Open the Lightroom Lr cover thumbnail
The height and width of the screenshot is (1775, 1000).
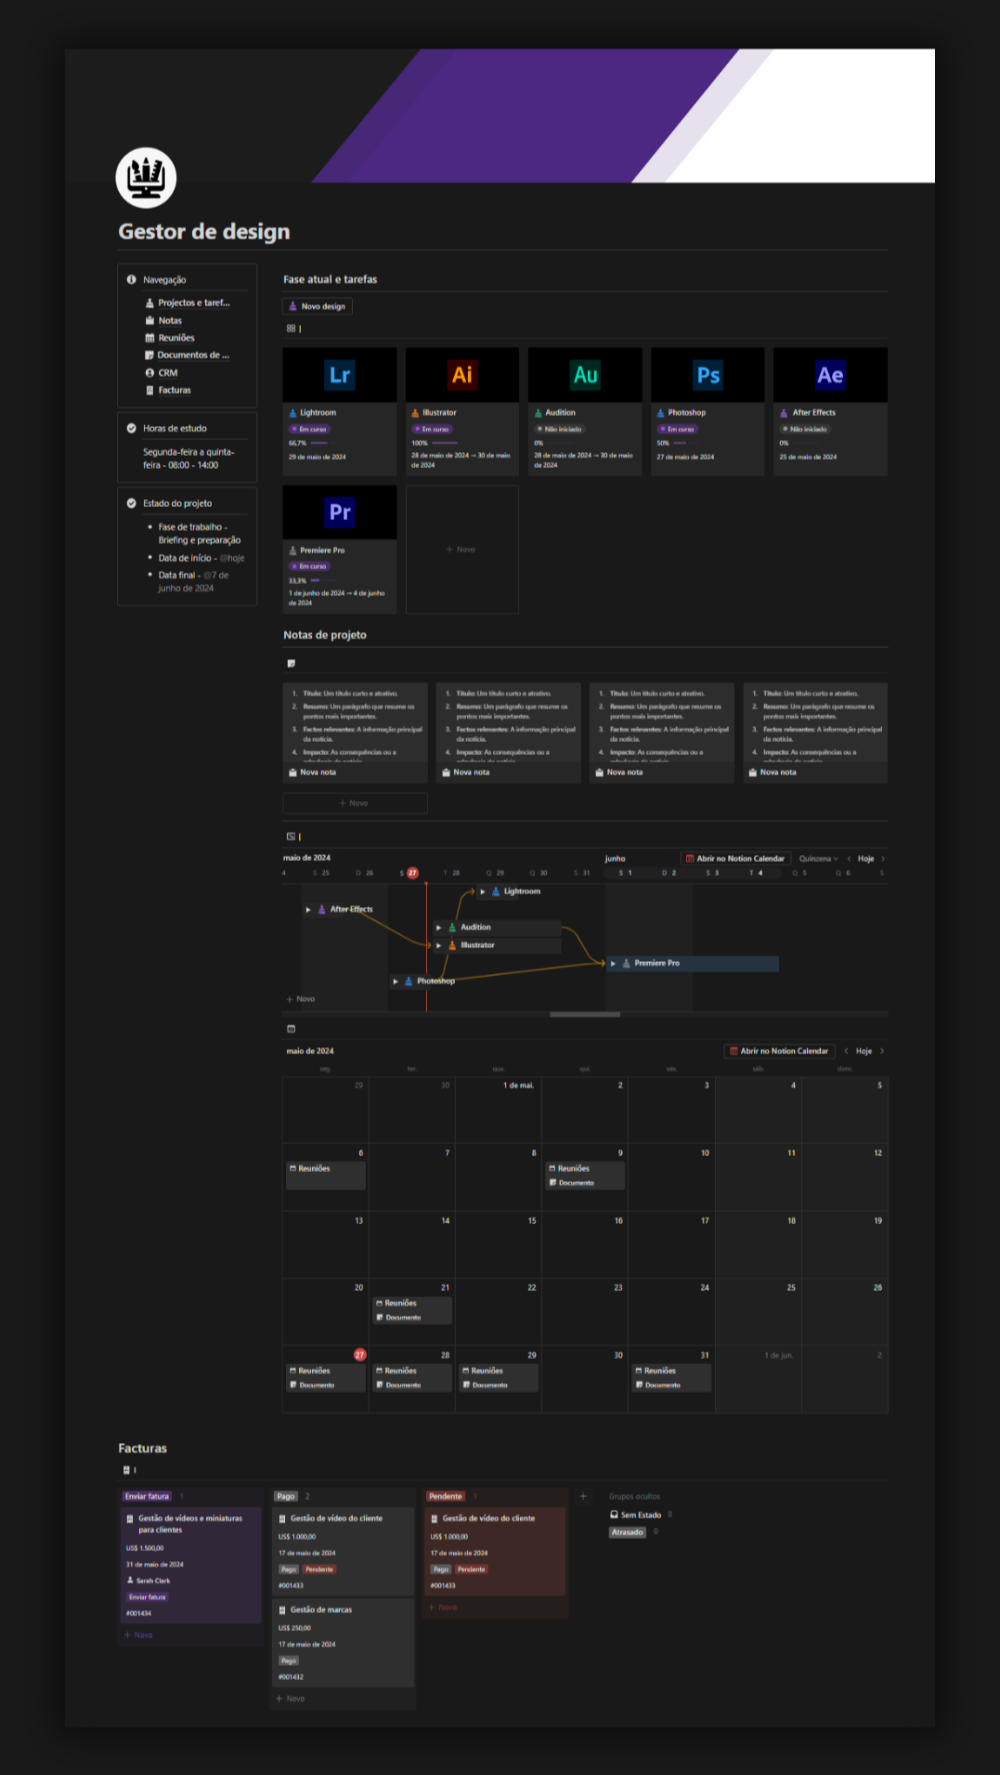340,375
